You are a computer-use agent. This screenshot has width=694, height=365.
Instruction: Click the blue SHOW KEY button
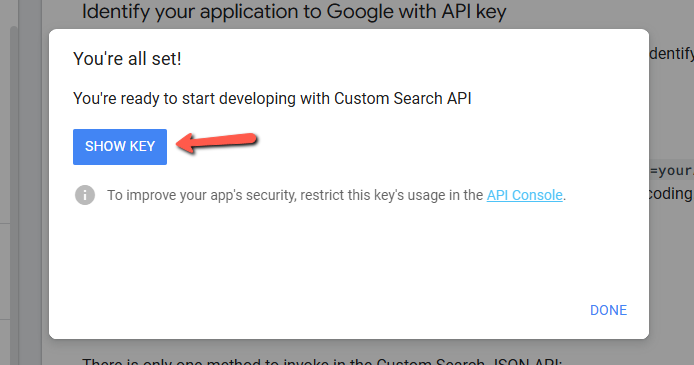coord(120,146)
